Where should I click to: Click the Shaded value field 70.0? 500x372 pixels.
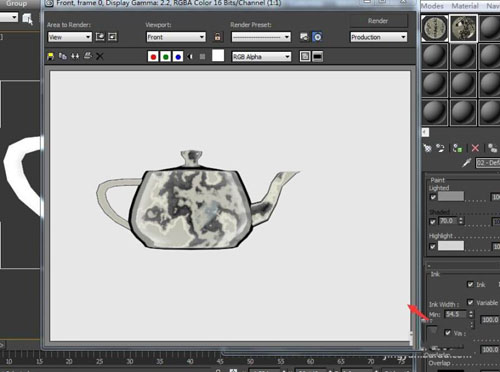pos(448,221)
